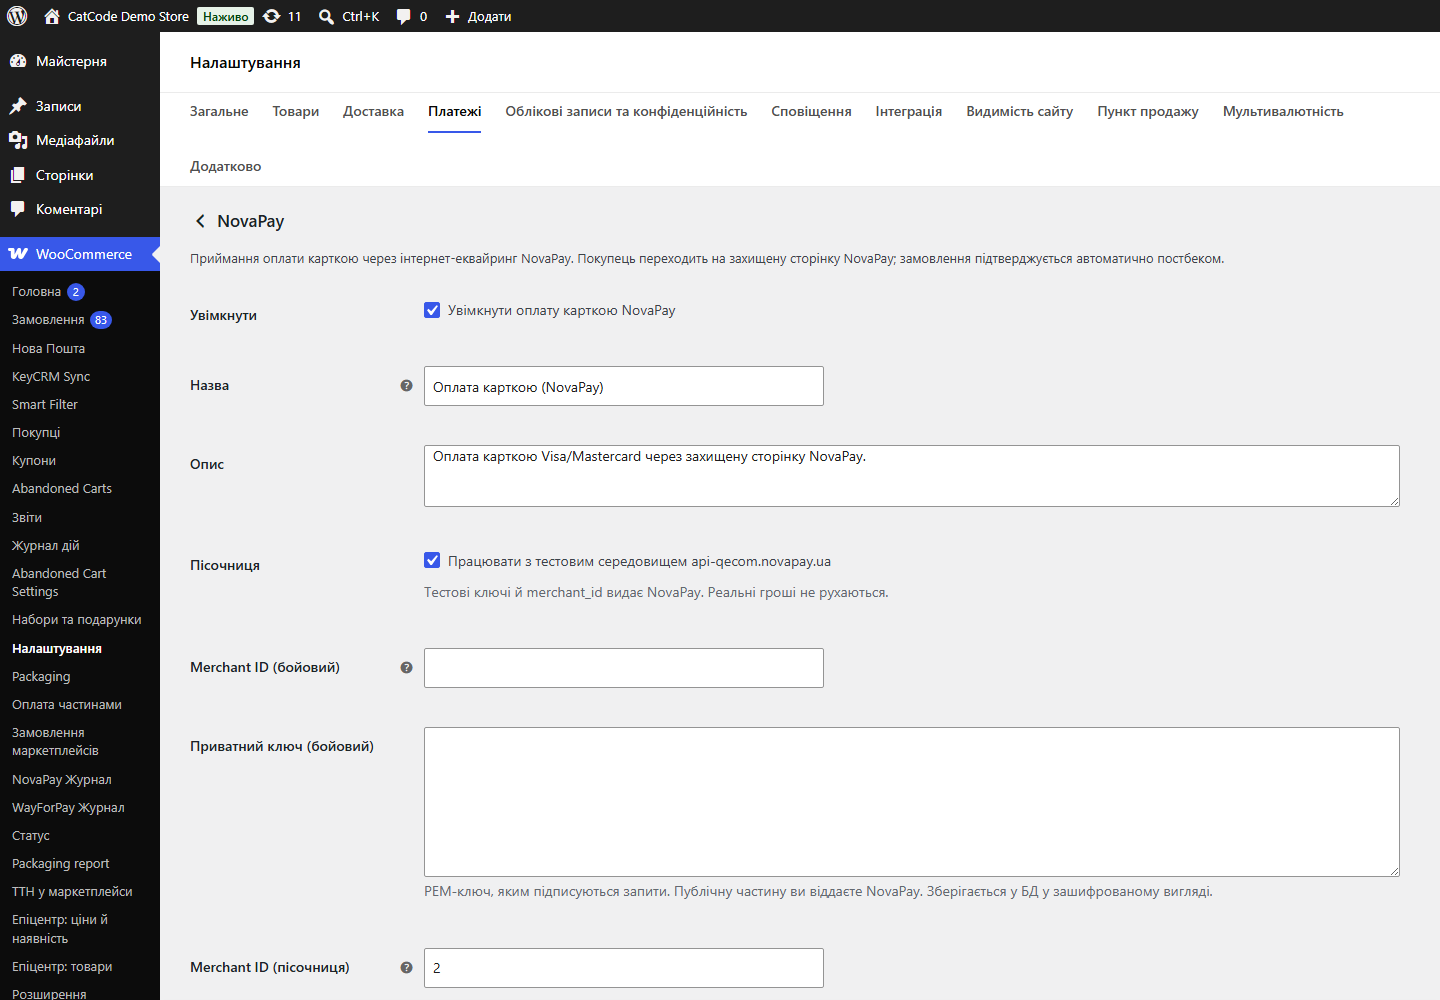Screen dimensions: 1440x1000
Task: Focus the Merchant ID (пісочниця) input
Action: 624,968
